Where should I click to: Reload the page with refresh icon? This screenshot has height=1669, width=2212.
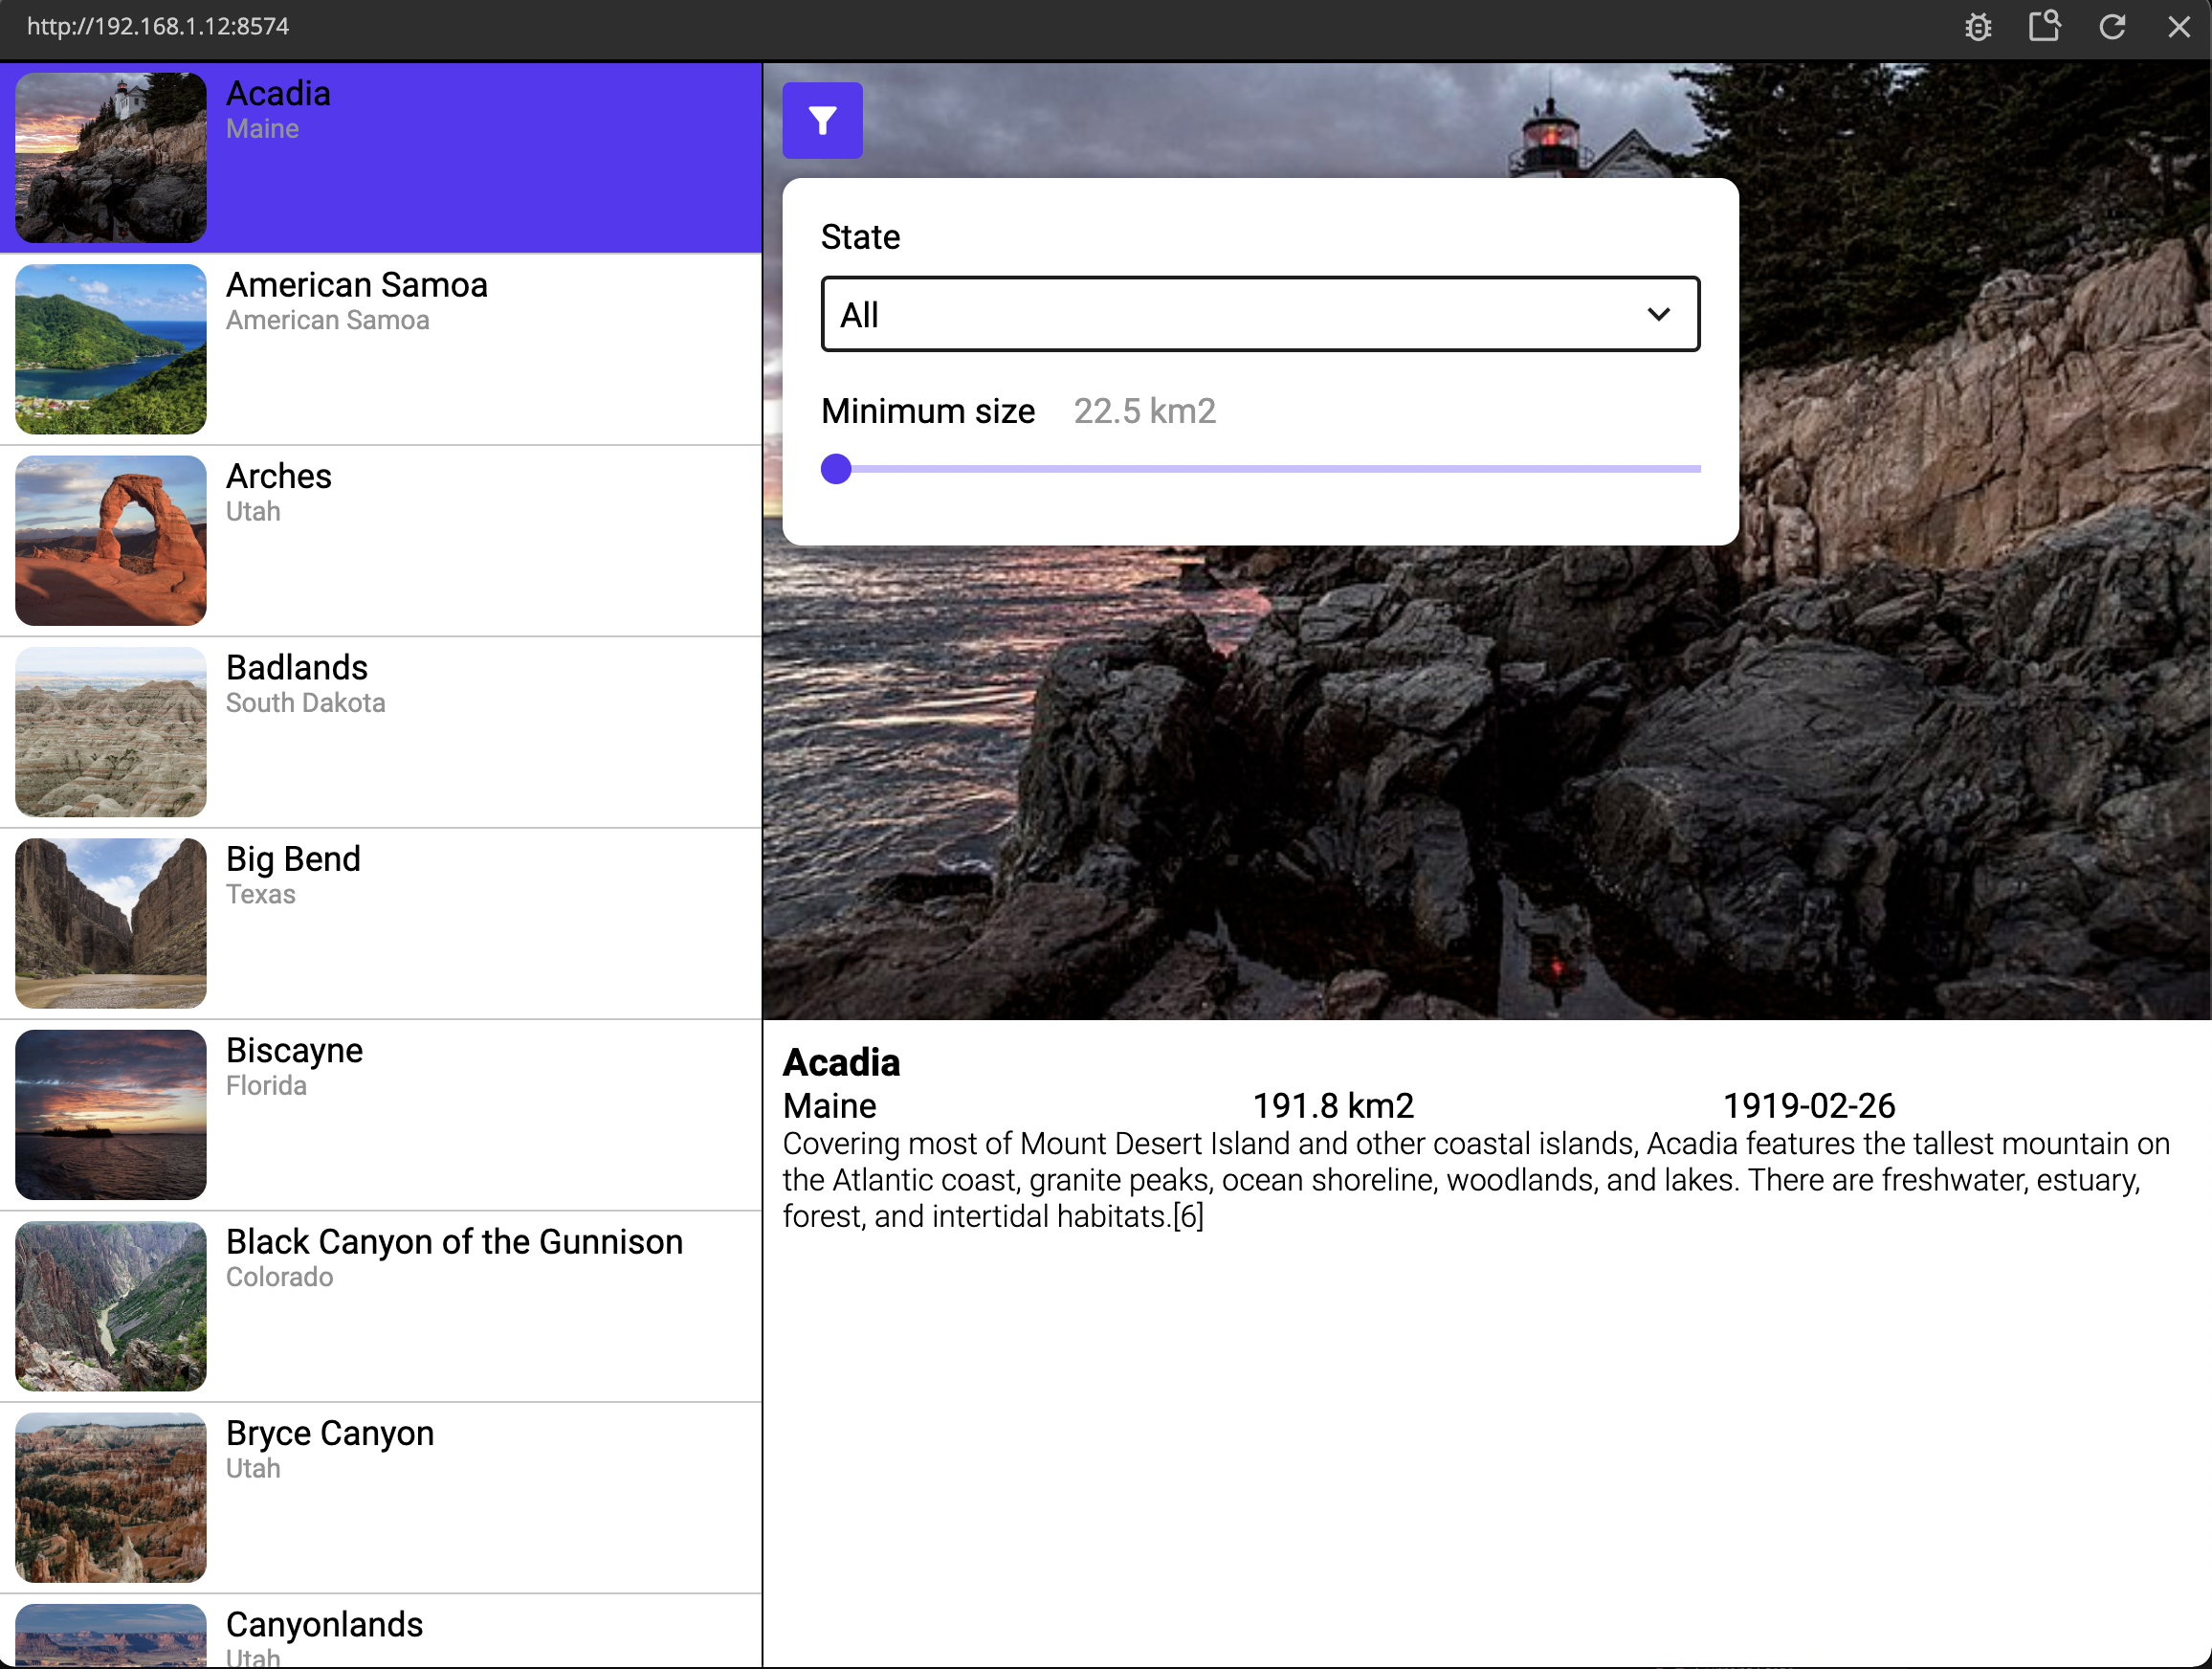[2112, 27]
